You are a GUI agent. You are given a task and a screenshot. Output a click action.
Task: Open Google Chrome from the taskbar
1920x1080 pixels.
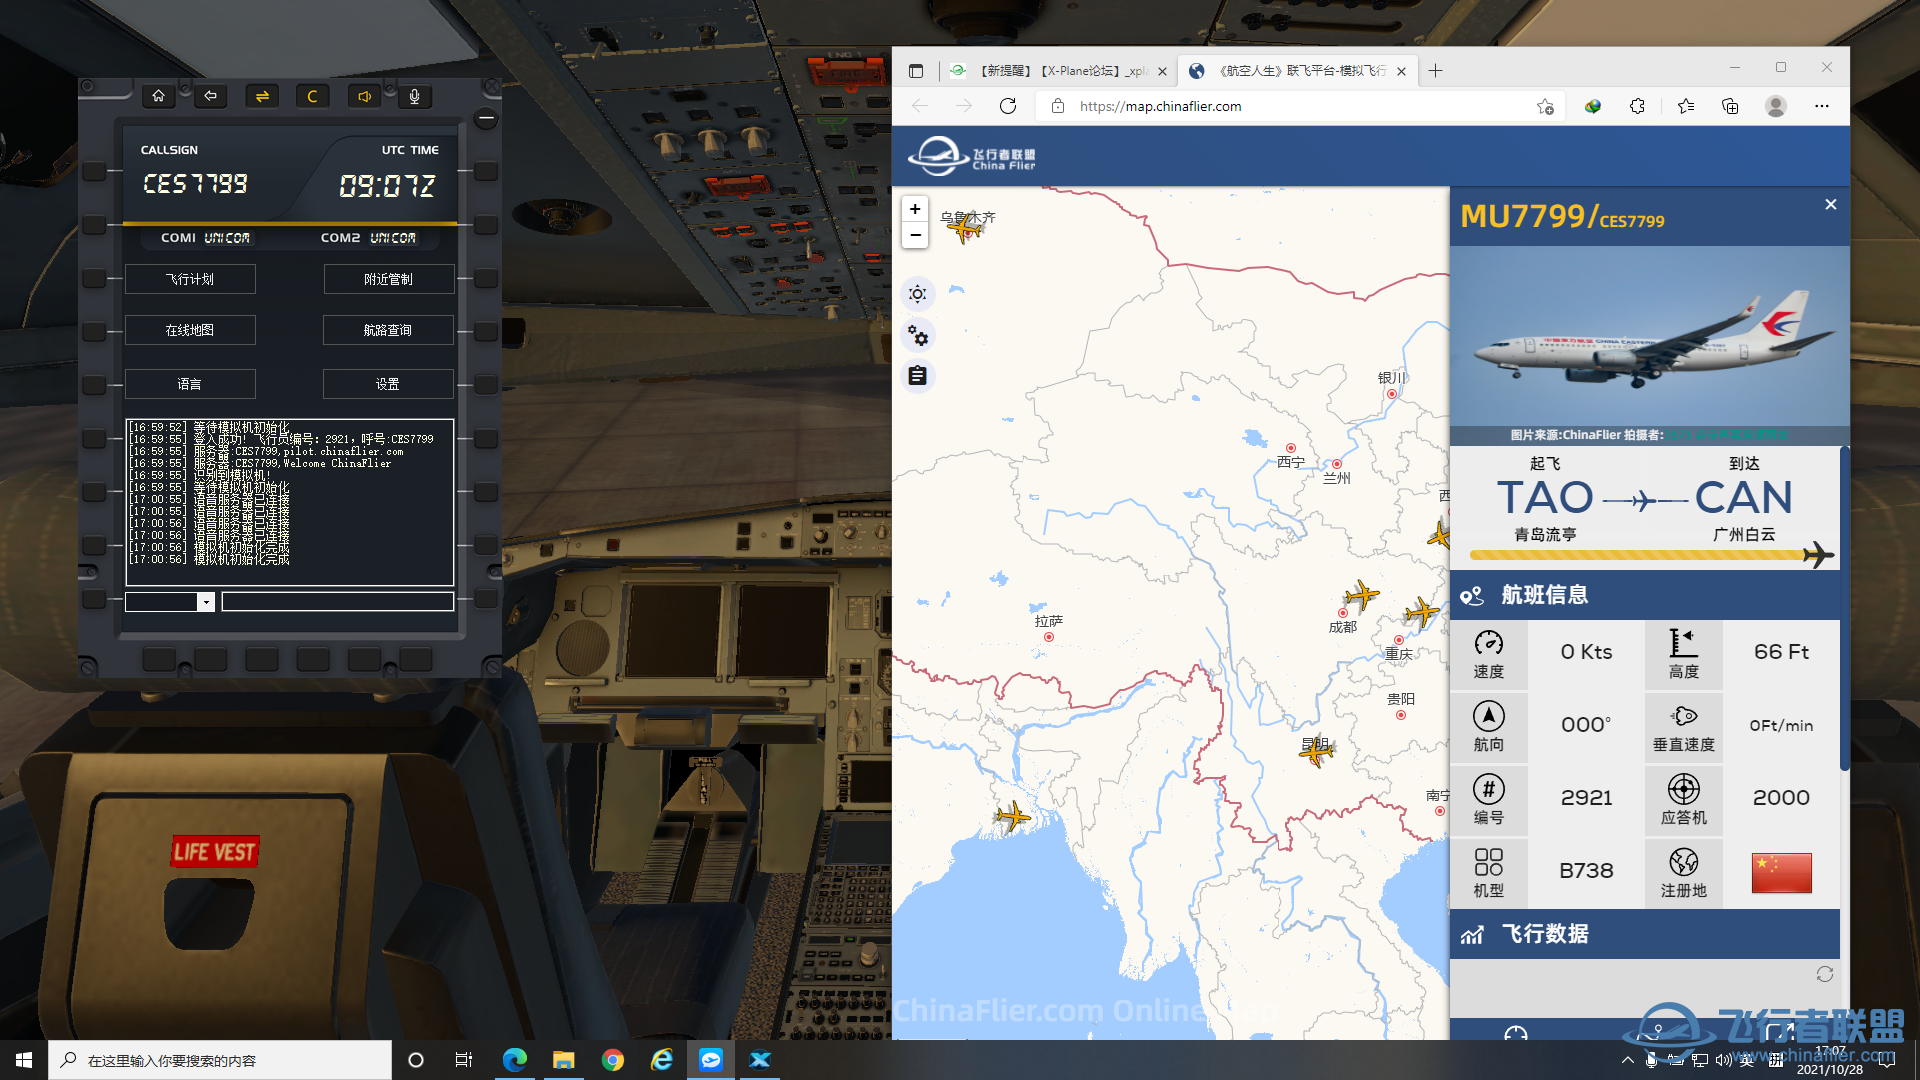pos(613,1060)
